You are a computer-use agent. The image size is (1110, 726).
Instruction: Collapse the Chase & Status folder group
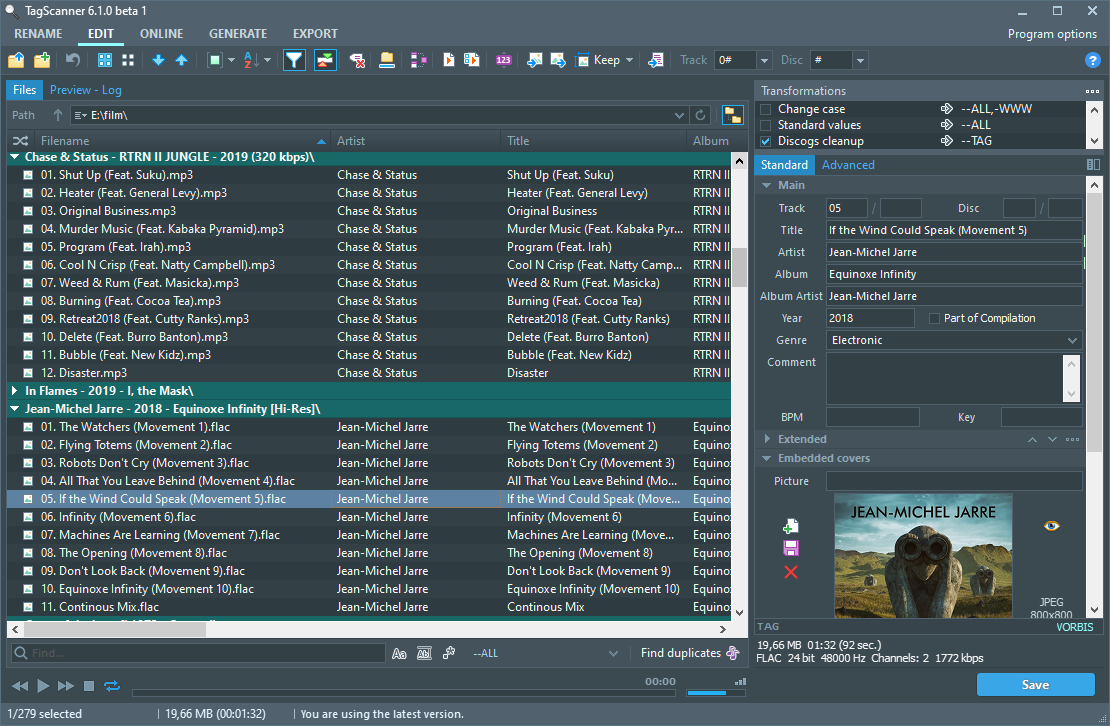click(x=14, y=157)
